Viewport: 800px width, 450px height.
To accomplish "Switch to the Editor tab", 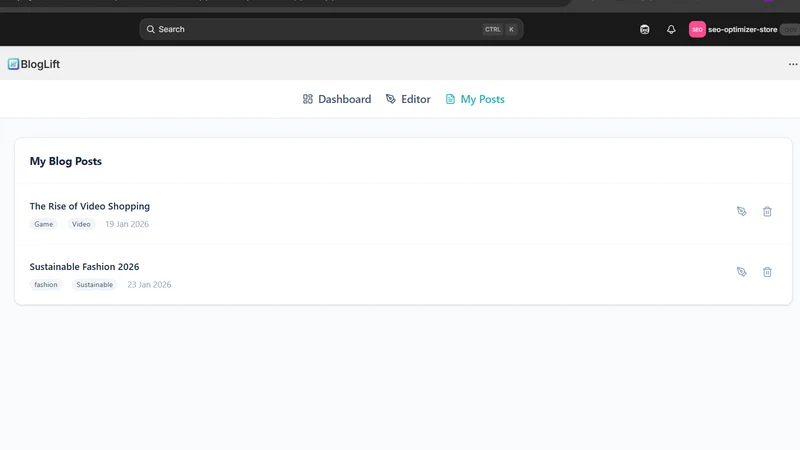I will point(408,99).
